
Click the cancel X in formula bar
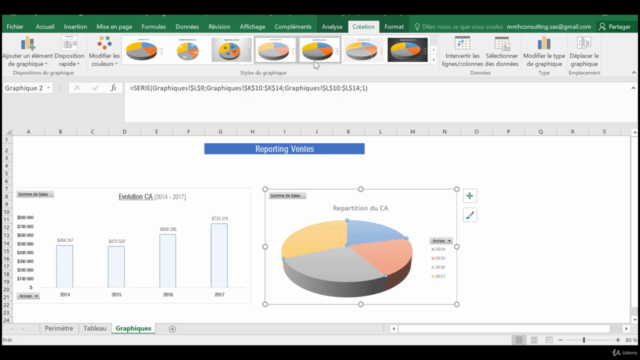click(x=77, y=88)
